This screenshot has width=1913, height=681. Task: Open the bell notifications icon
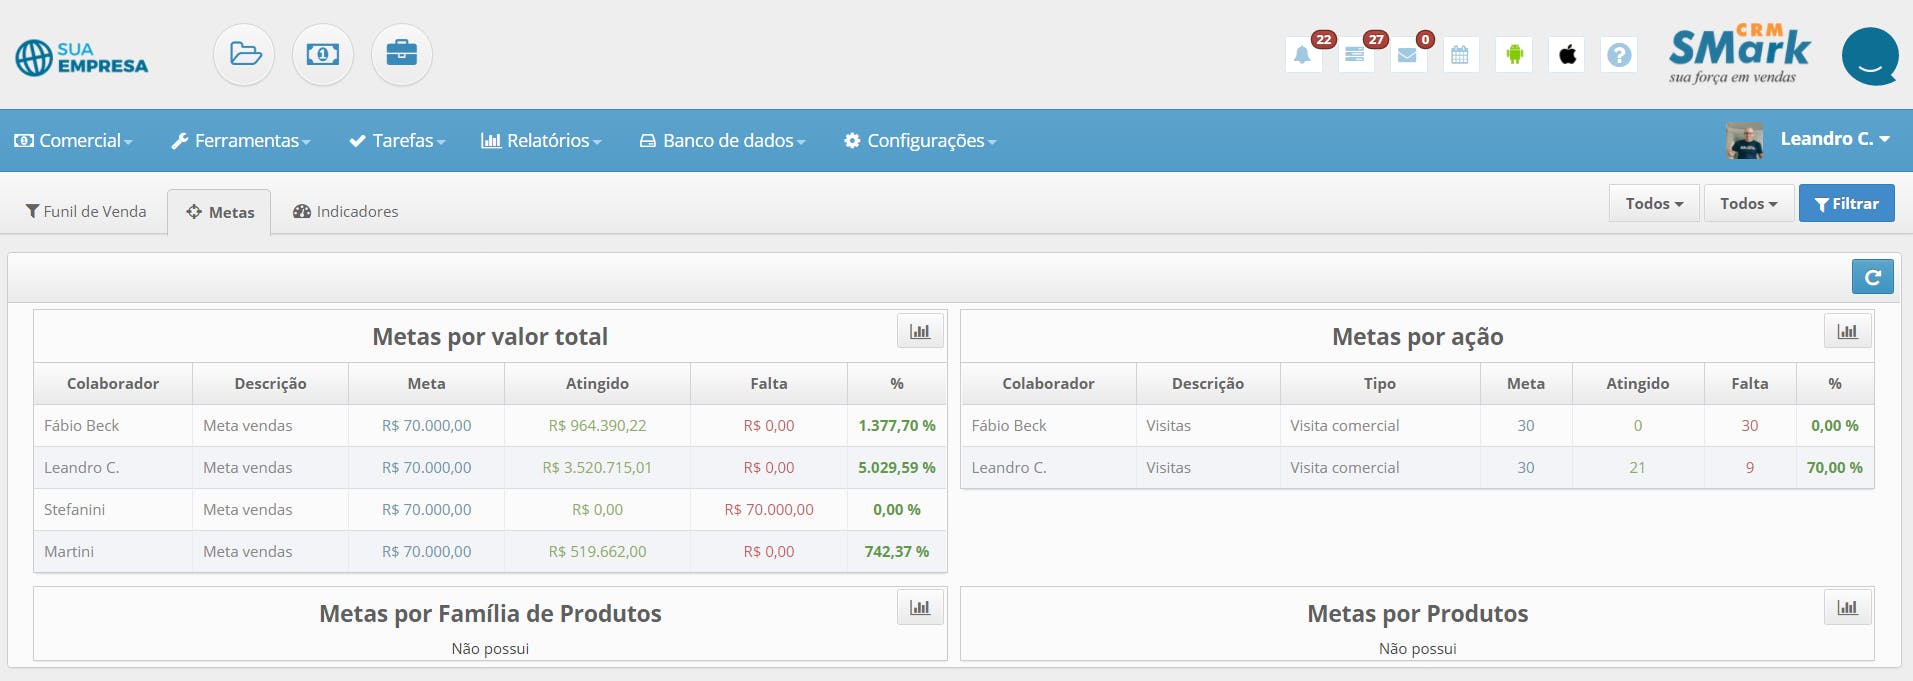1302,55
